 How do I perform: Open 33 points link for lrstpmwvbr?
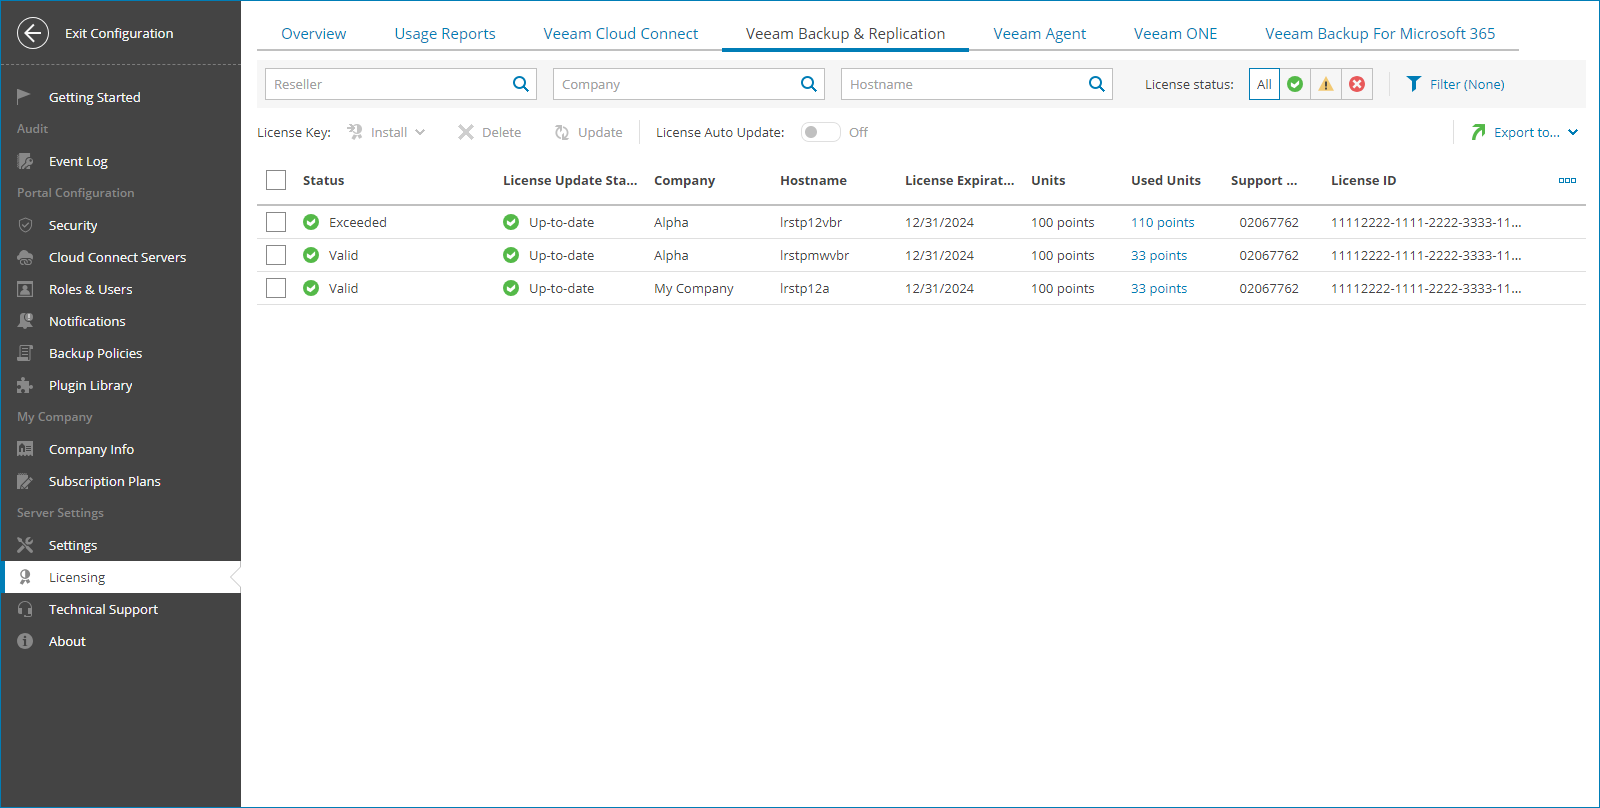(x=1159, y=255)
